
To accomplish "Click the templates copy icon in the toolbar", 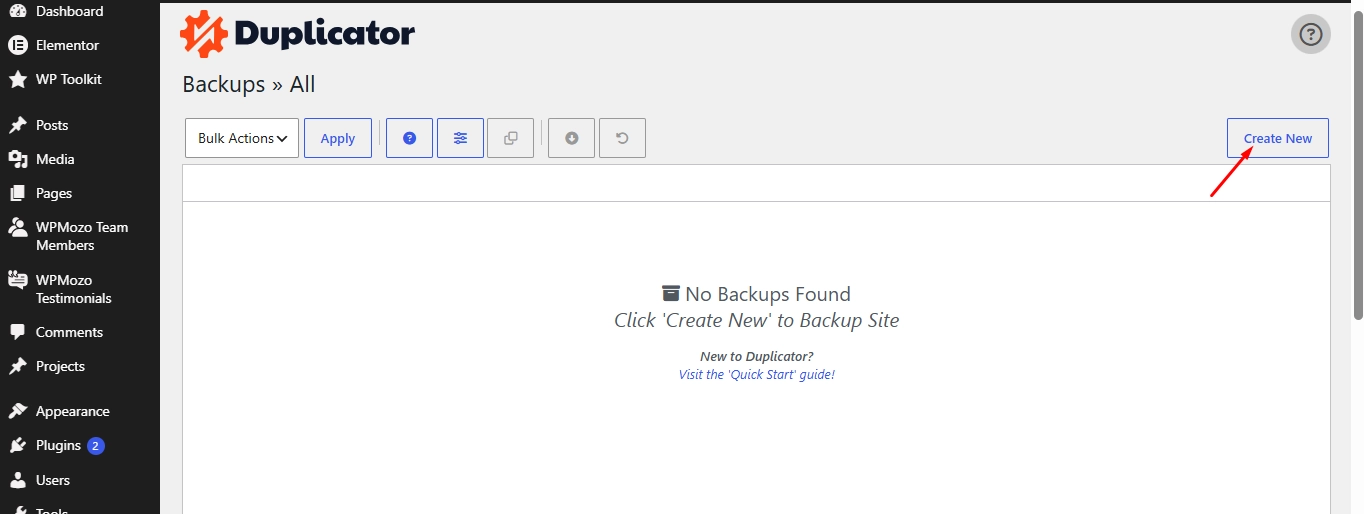I will coord(511,138).
